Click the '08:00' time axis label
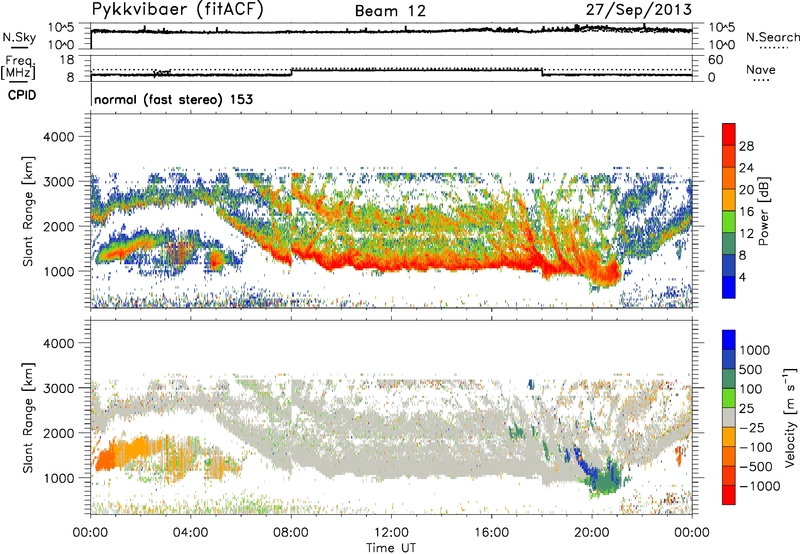The height and width of the screenshot is (554, 800). tap(291, 533)
